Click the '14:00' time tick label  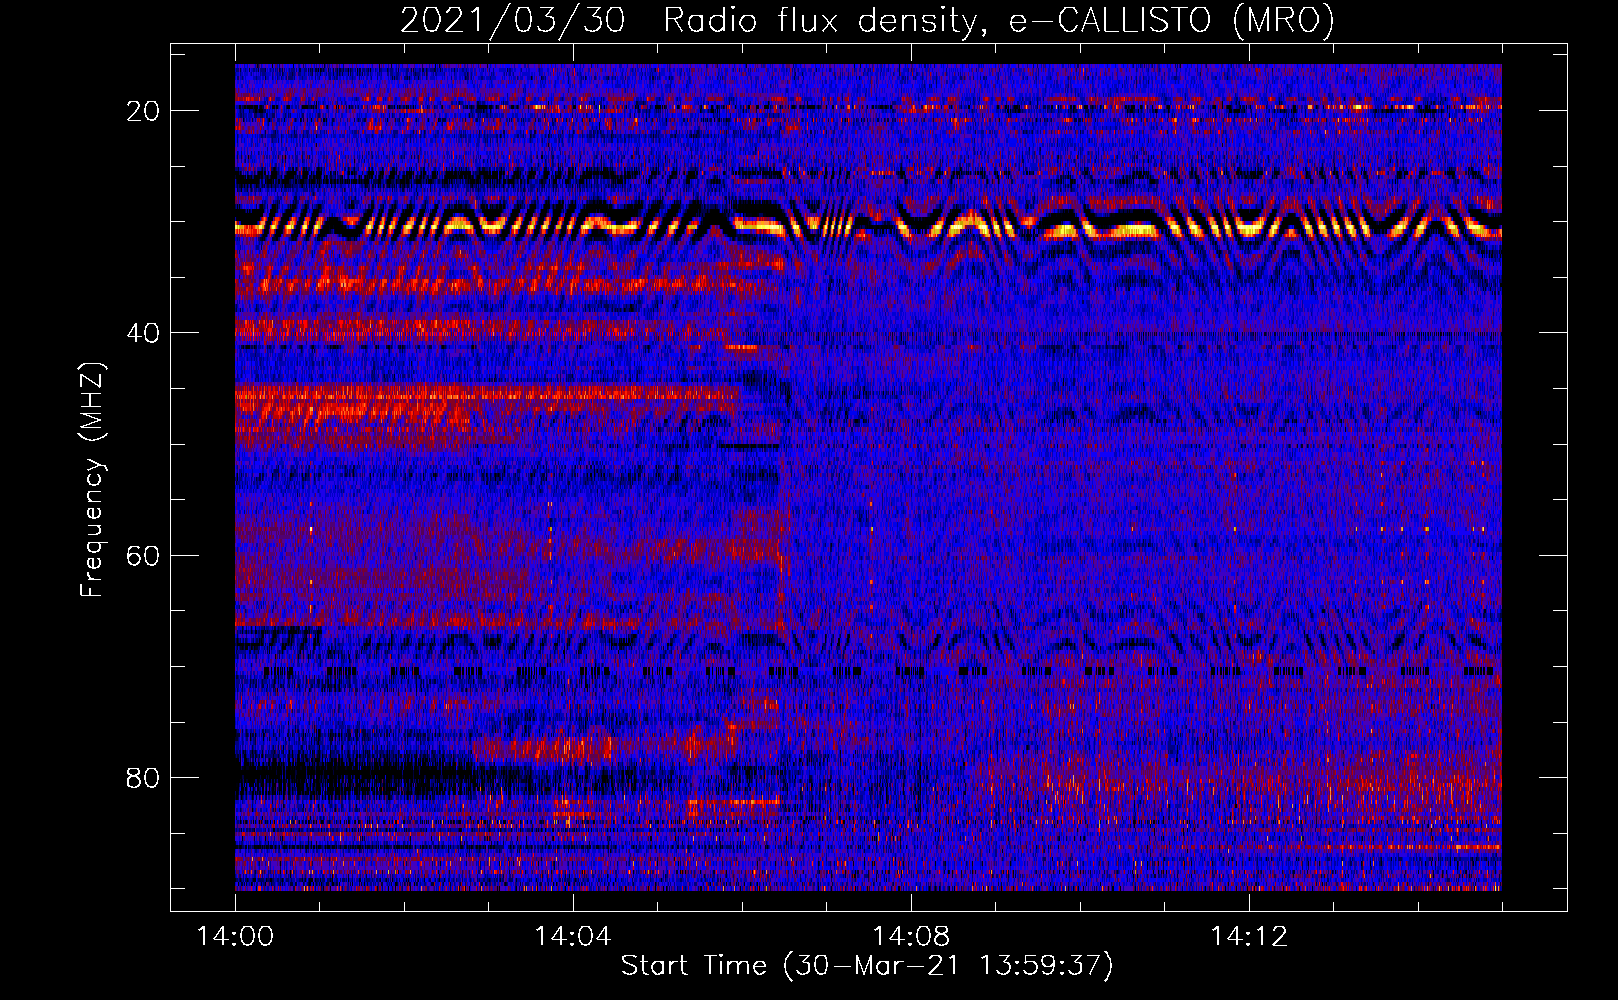pyautogui.click(x=235, y=937)
